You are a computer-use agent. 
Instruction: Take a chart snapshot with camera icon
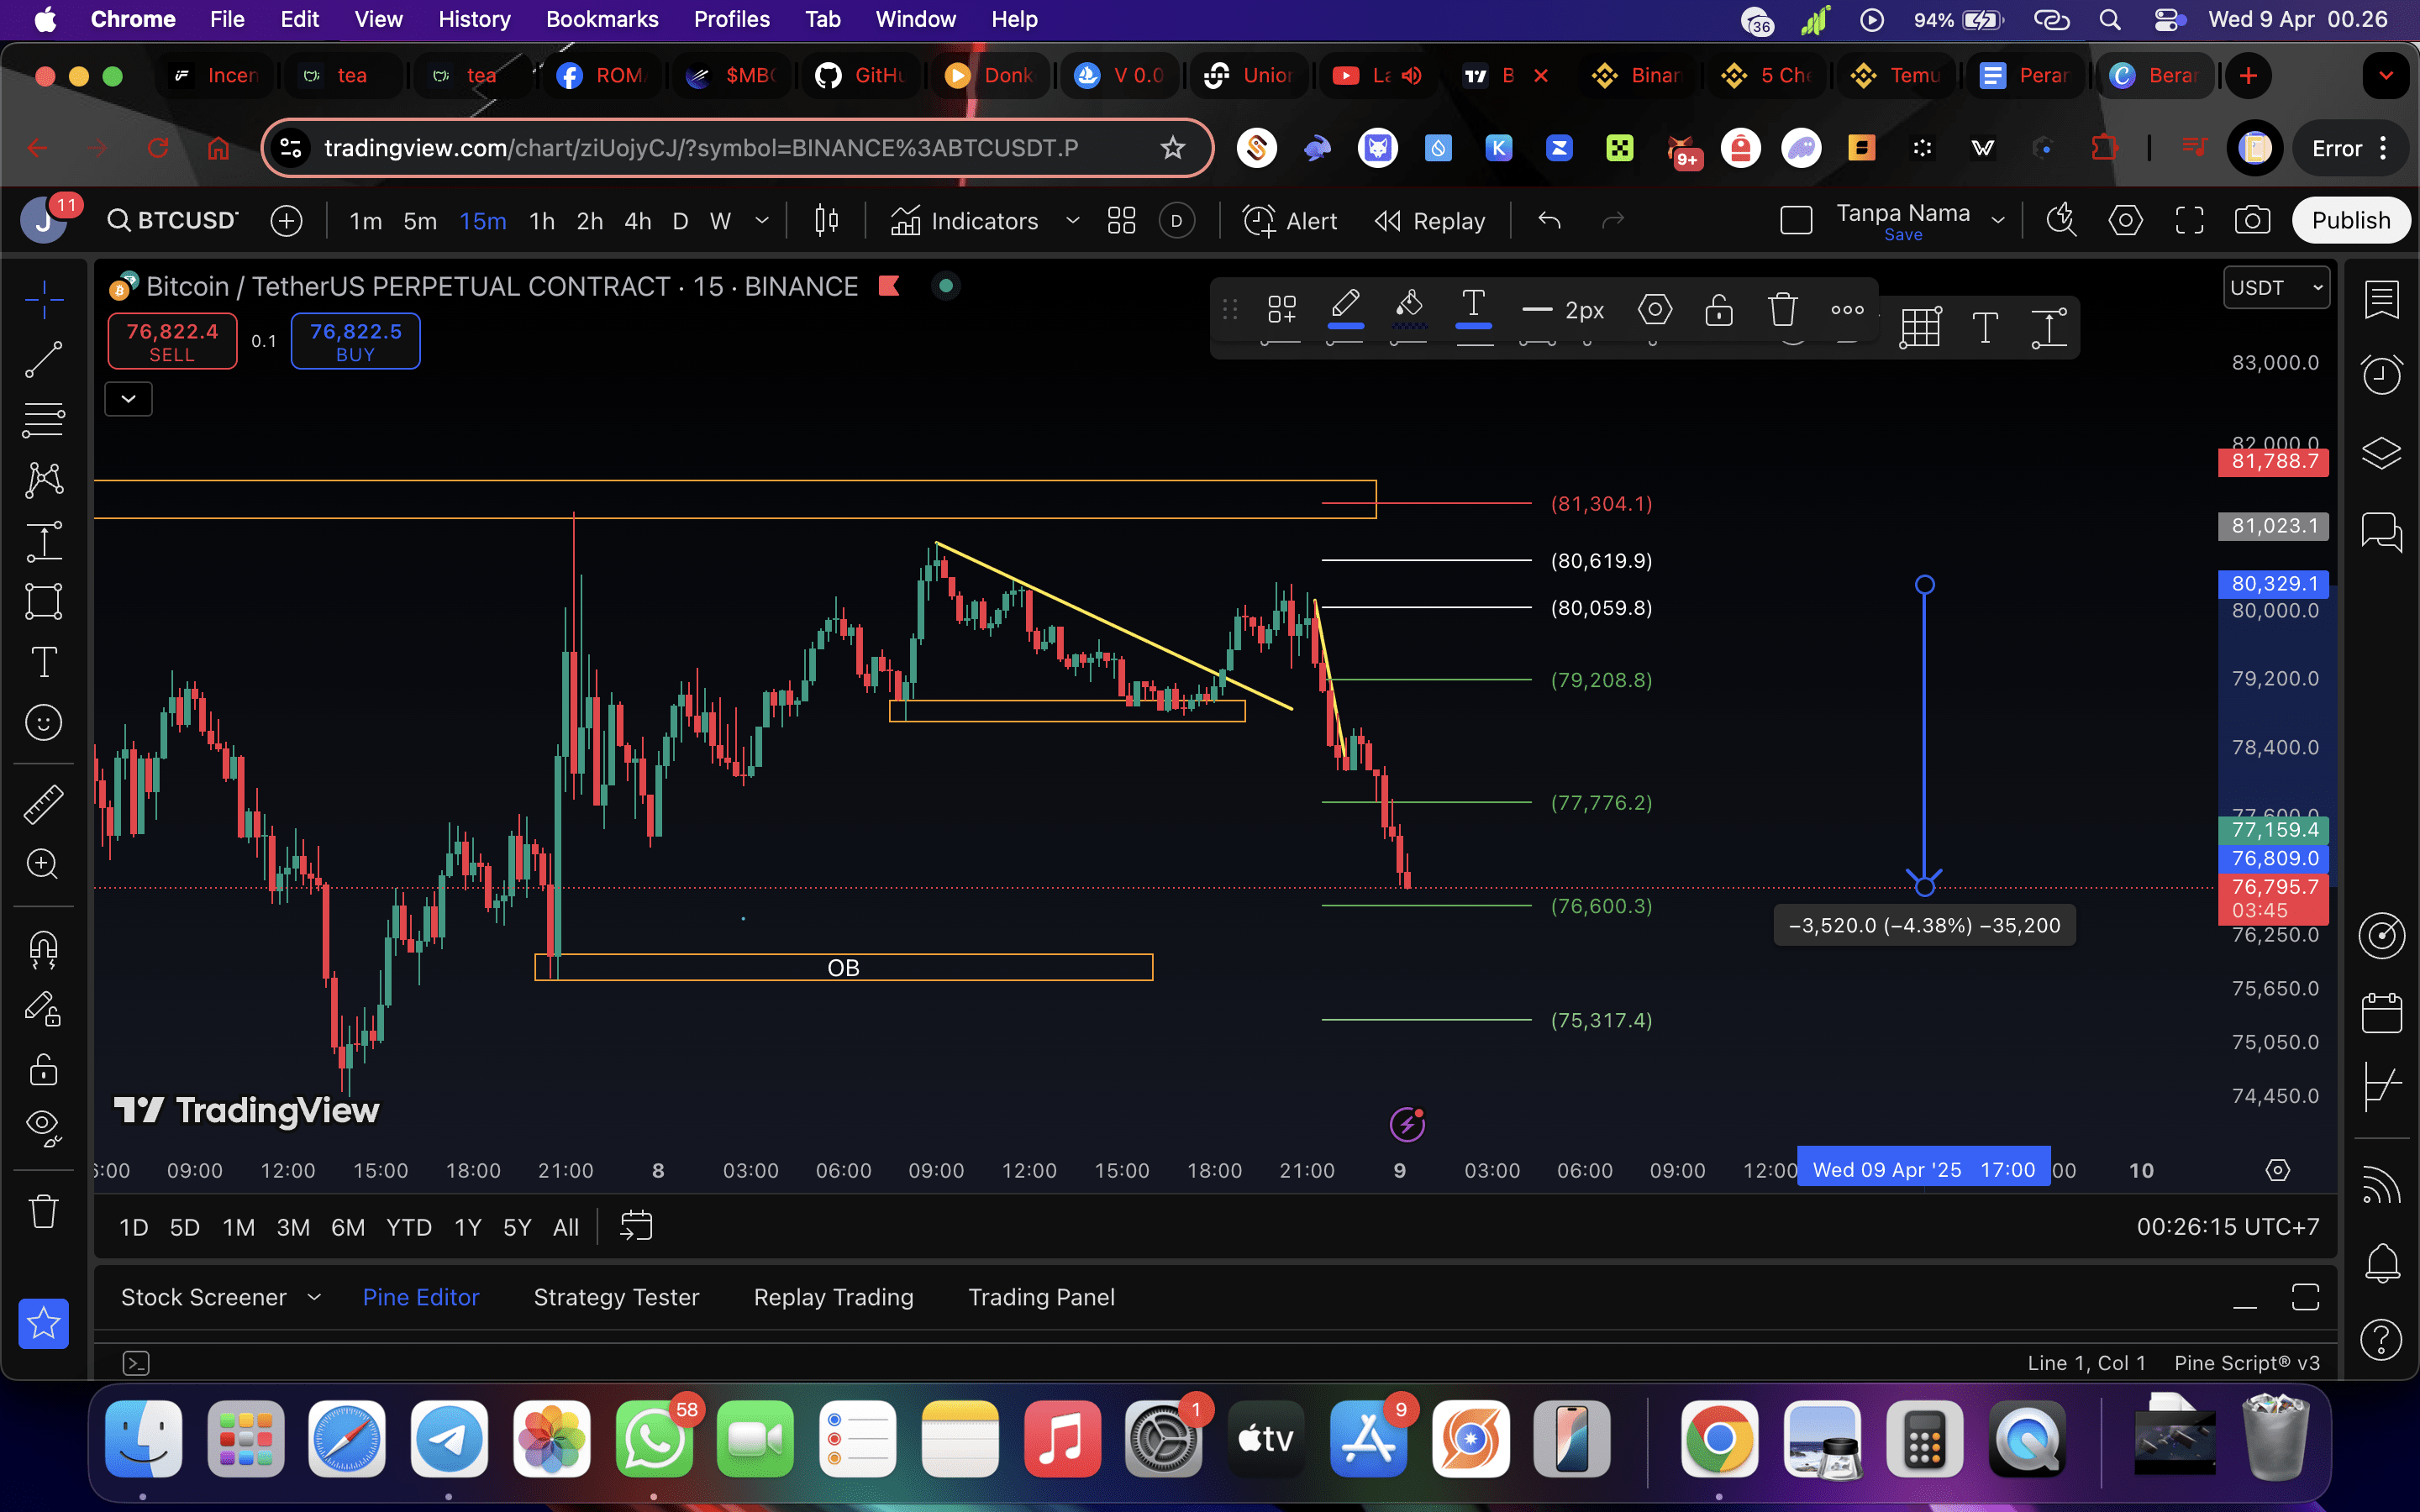click(x=2251, y=221)
